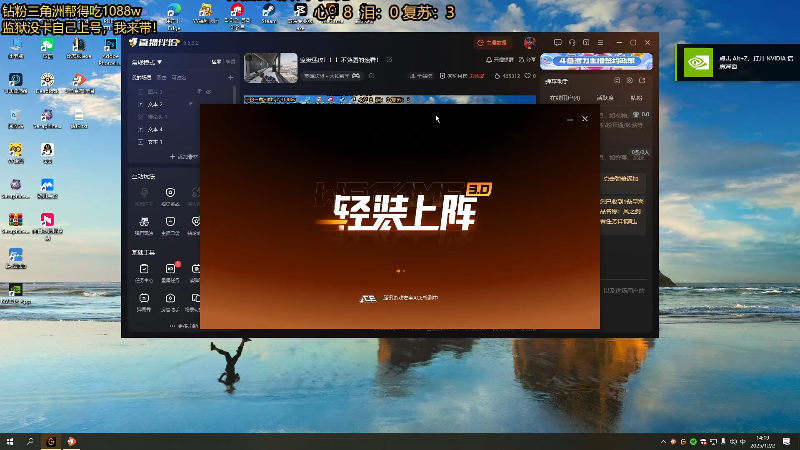The width and height of the screenshot is (800, 450).
Task: Switch to the Douyu companion app in the taskbar
Action: pyautogui.click(x=71, y=441)
